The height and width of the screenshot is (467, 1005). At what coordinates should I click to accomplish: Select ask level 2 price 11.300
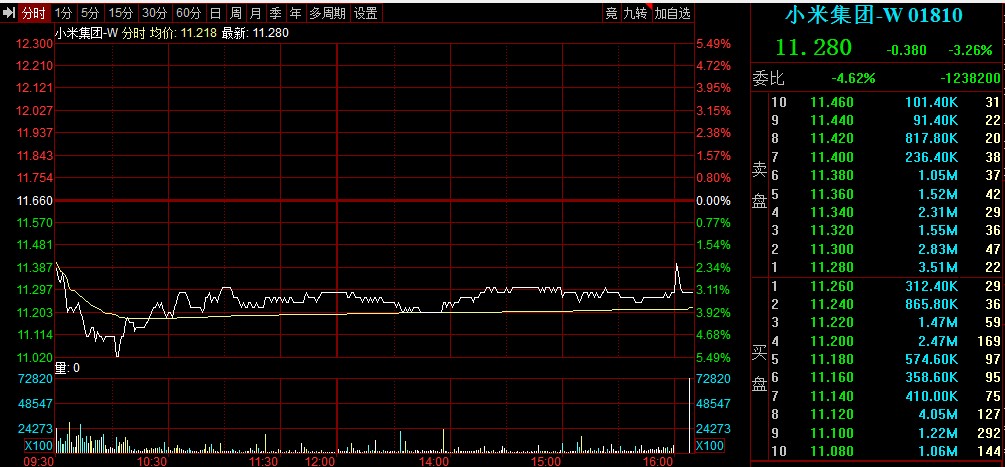831,249
